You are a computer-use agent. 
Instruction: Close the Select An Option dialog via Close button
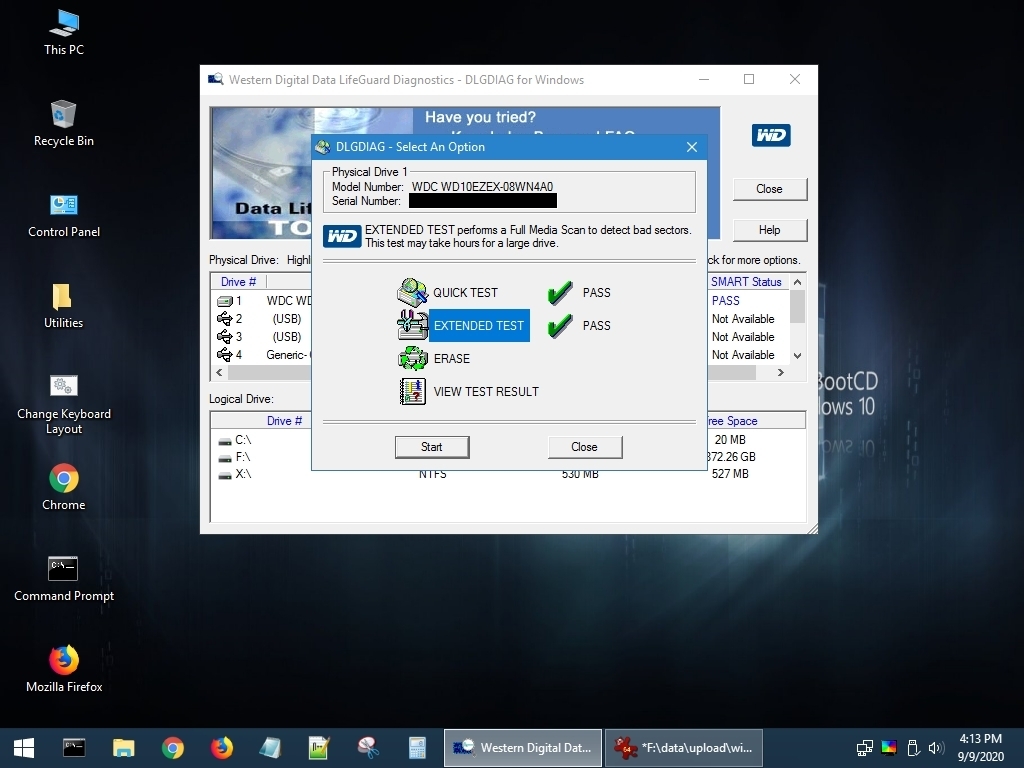pos(584,447)
